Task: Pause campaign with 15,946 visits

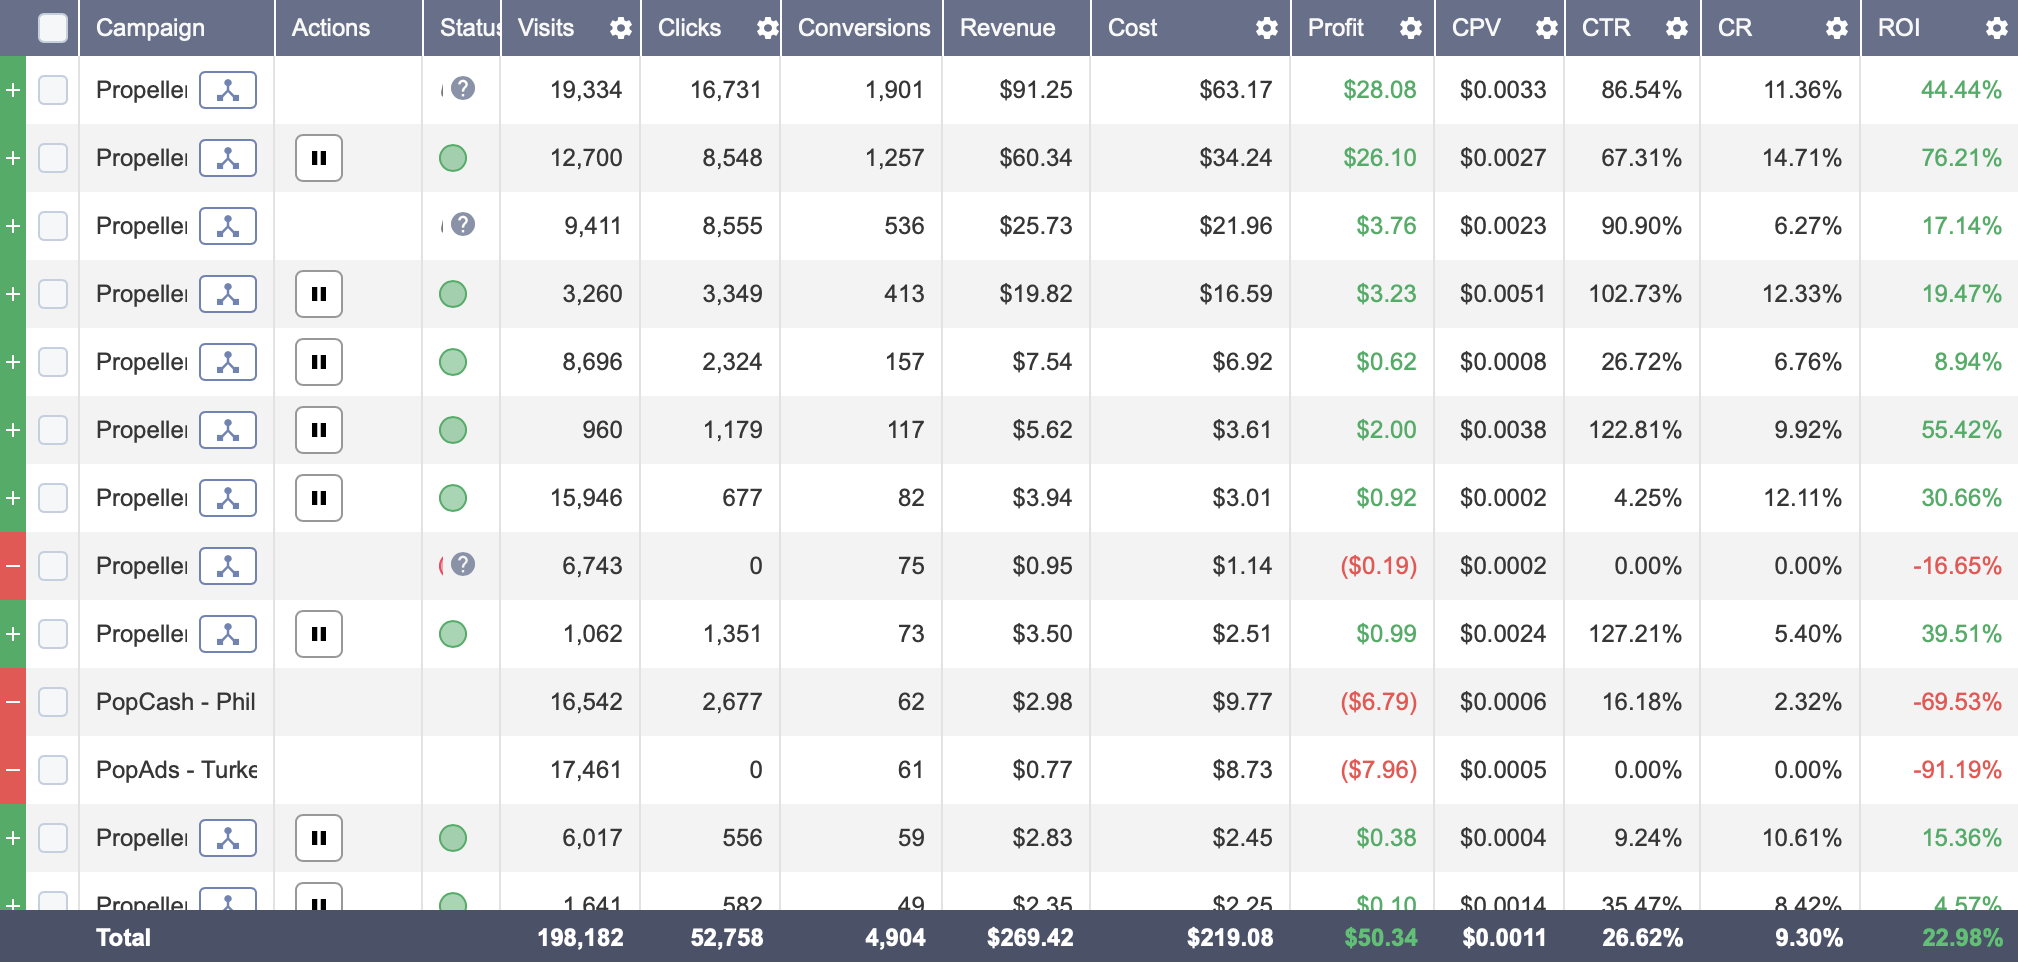Action: click(x=319, y=498)
